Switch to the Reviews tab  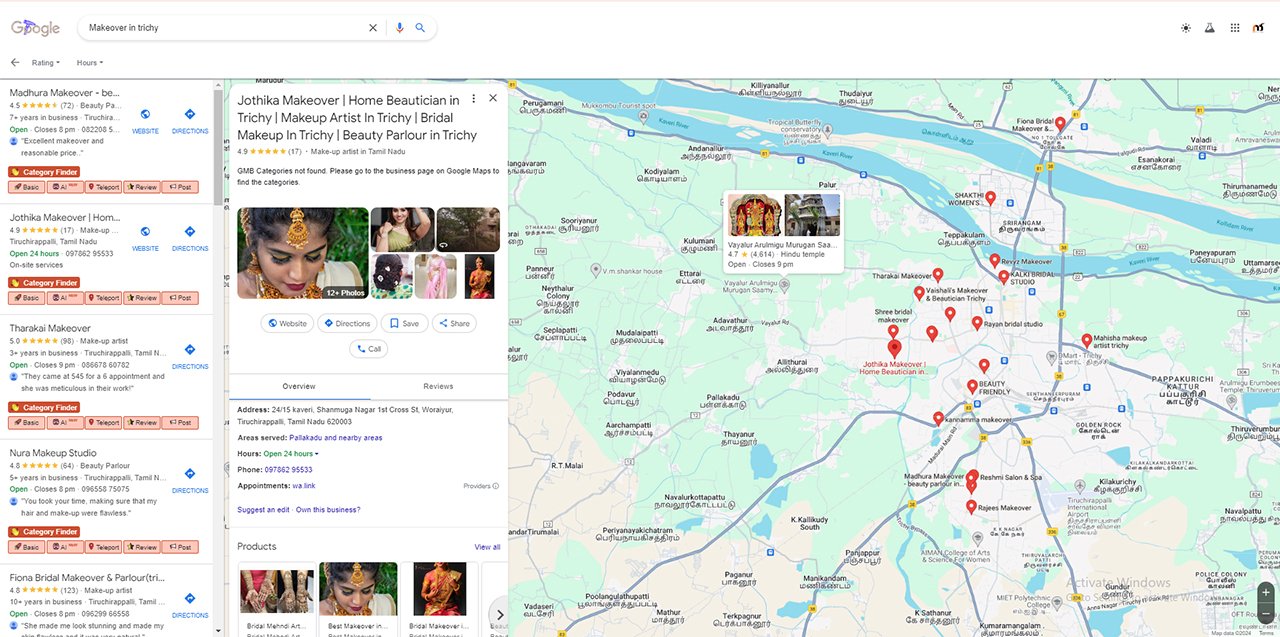438,386
